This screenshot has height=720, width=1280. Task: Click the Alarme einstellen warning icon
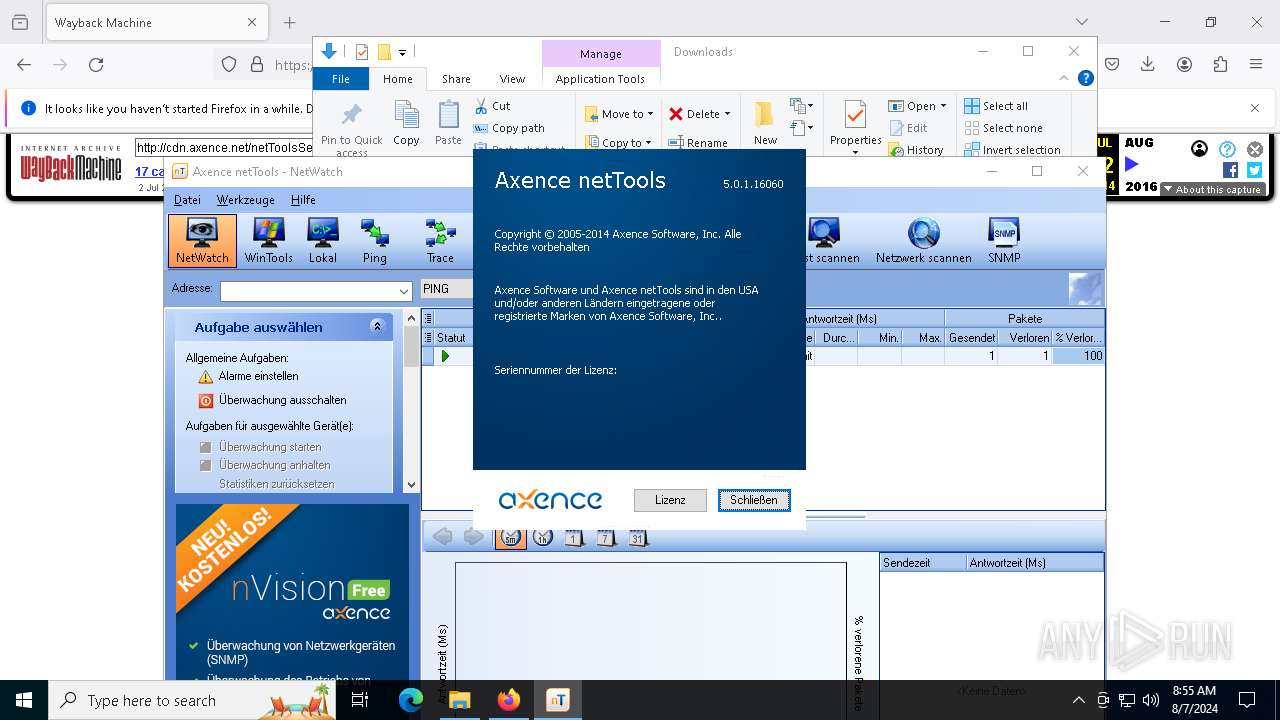tap(205, 377)
